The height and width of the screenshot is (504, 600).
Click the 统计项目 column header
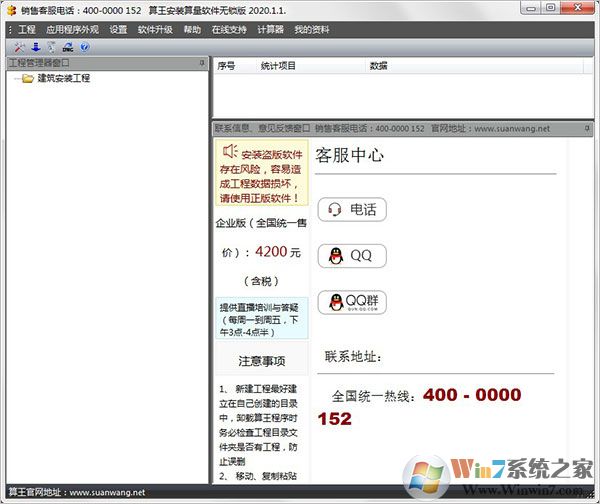pyautogui.click(x=278, y=66)
